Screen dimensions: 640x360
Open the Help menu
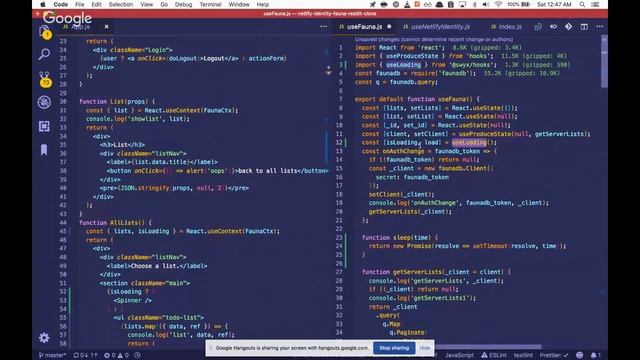pos(262,4)
